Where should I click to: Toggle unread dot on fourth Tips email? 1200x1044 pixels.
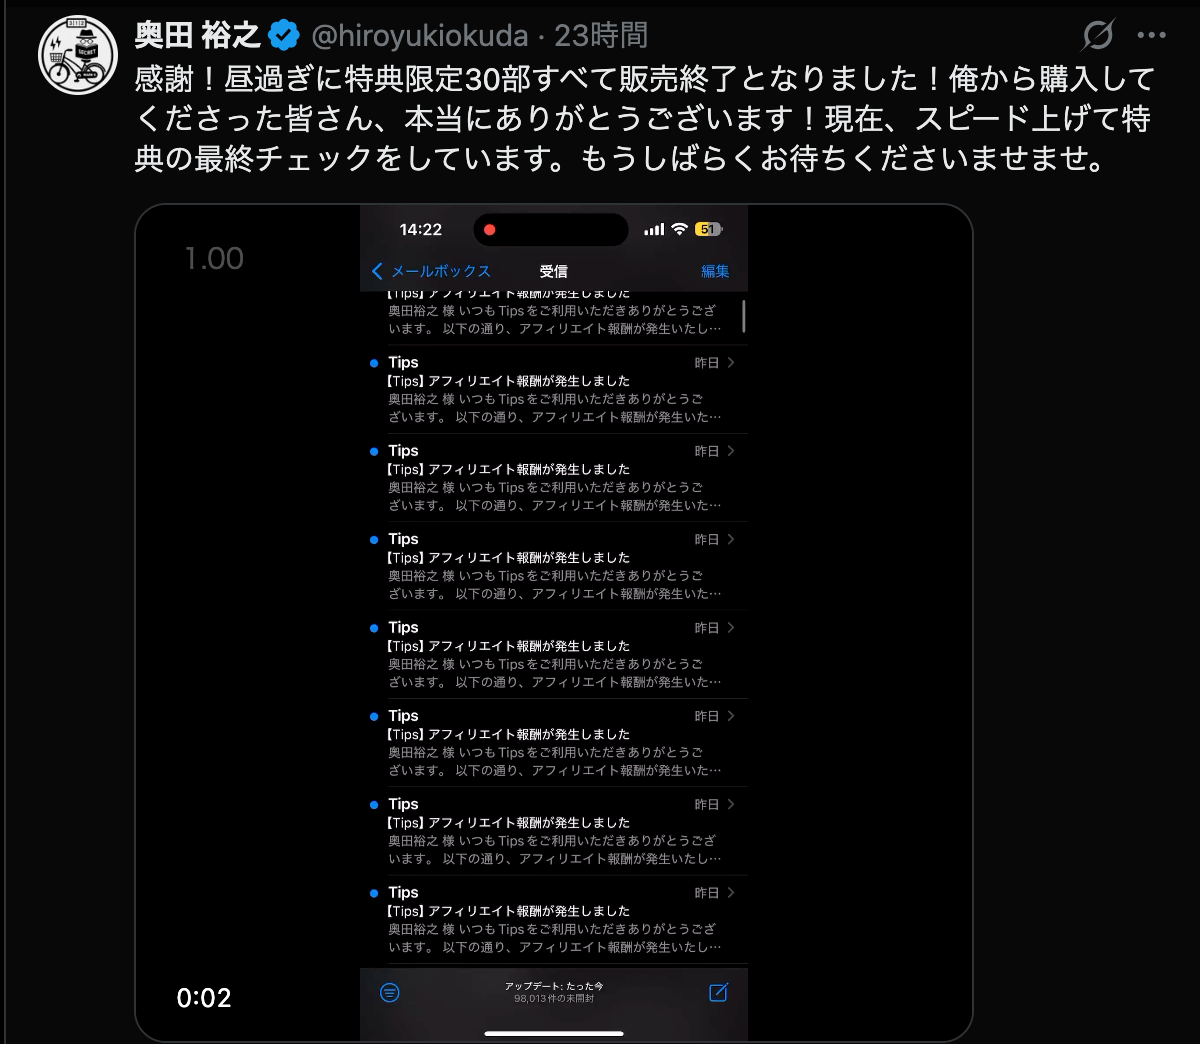click(x=374, y=628)
